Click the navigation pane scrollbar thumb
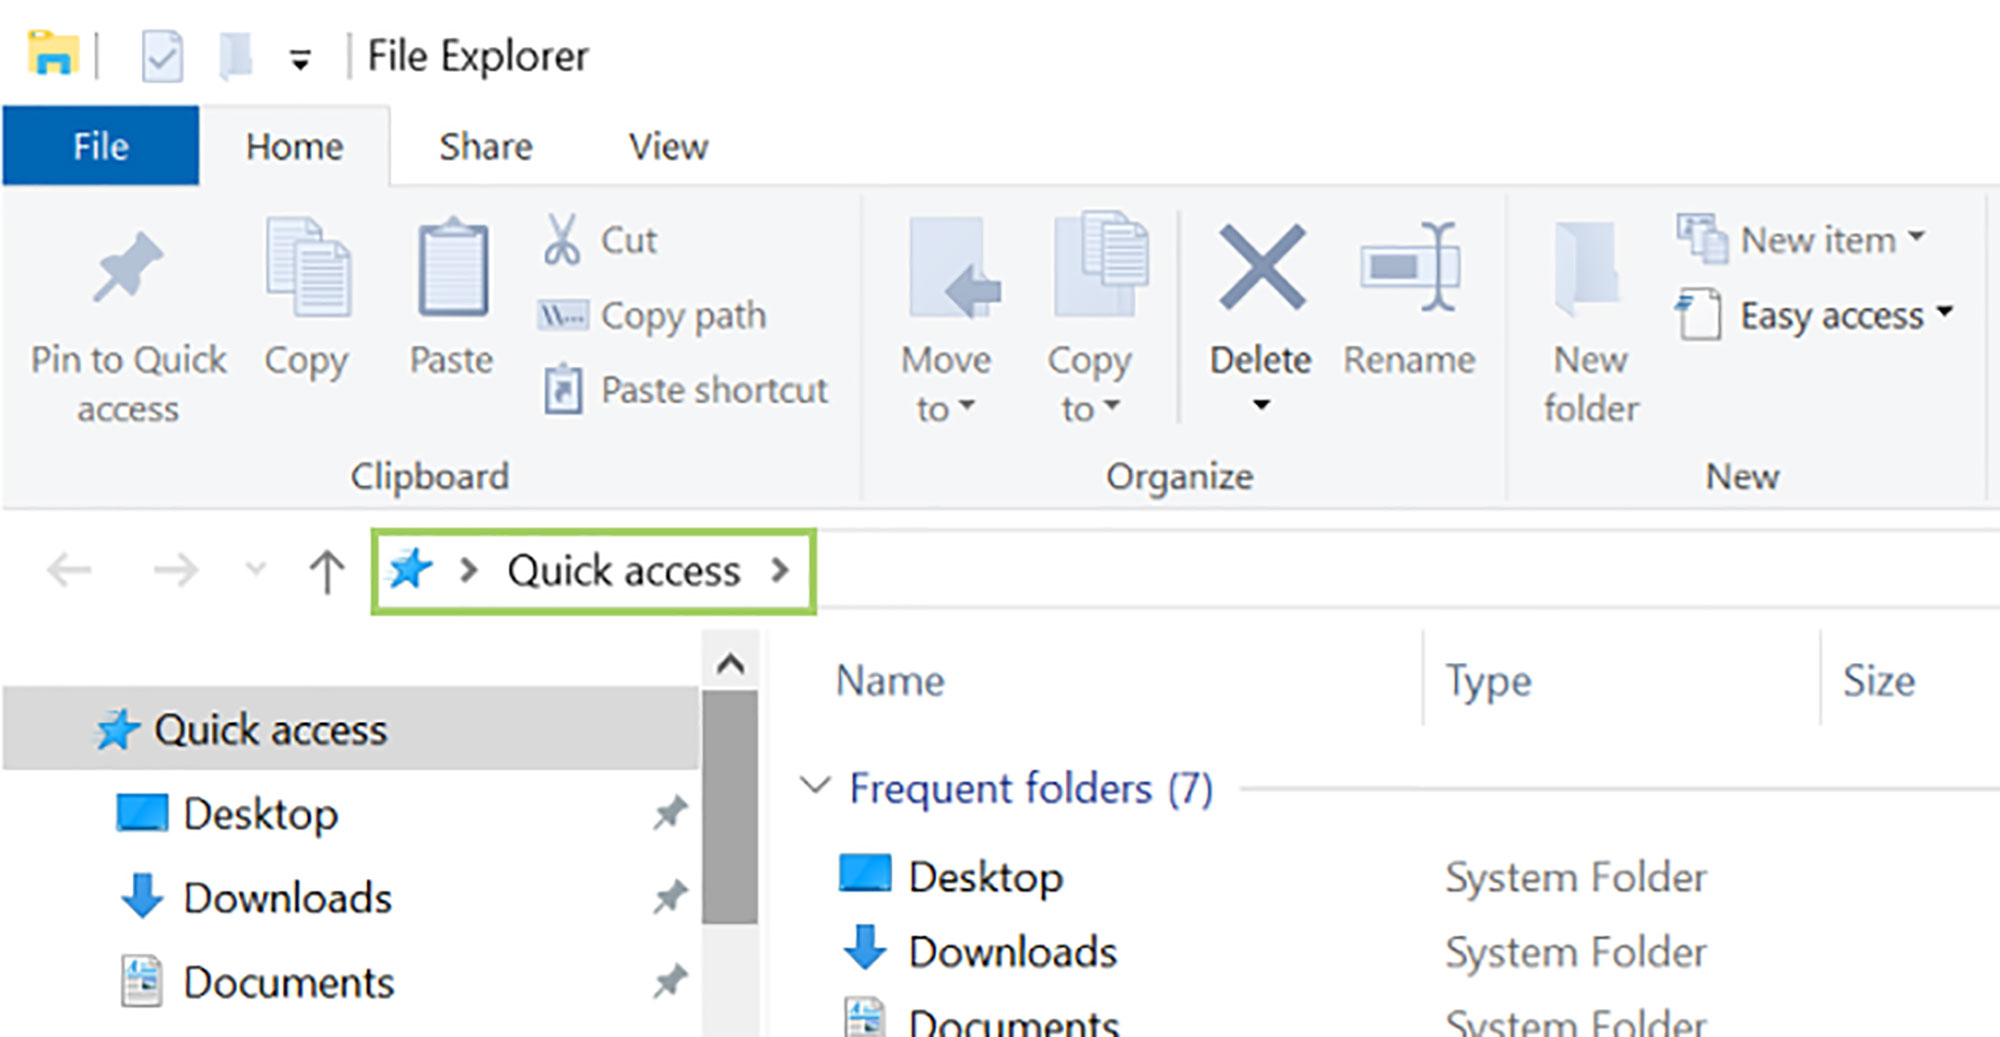The width and height of the screenshot is (2000, 1037). coord(730,806)
